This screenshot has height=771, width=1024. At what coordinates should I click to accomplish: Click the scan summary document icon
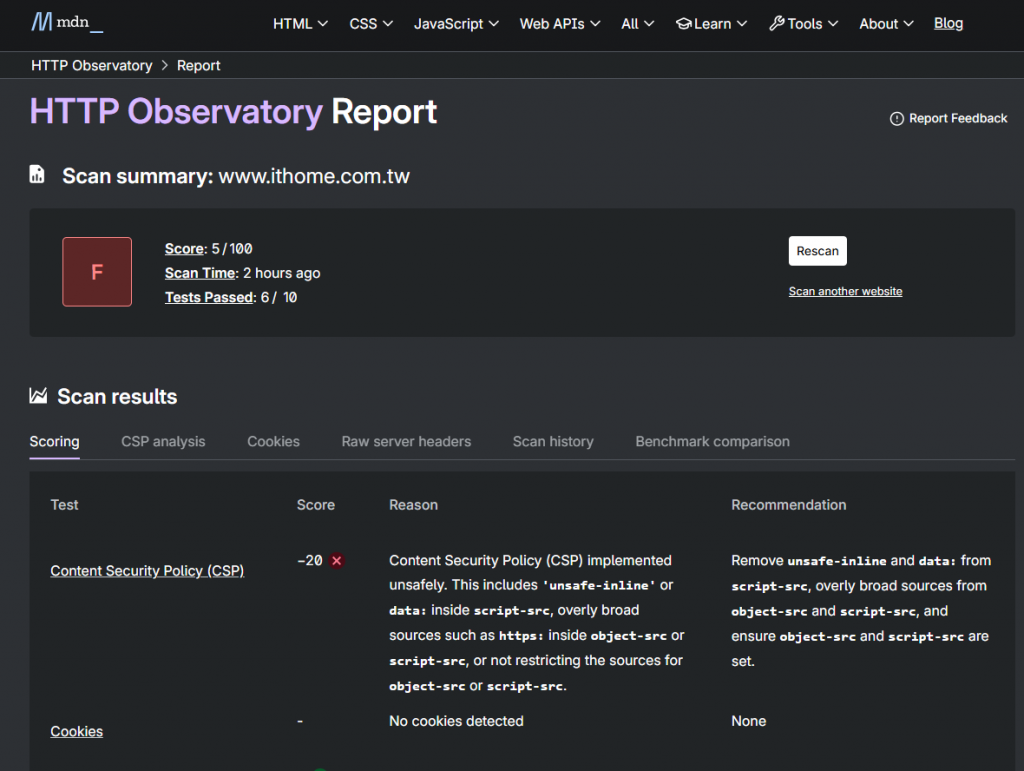pyautogui.click(x=37, y=174)
